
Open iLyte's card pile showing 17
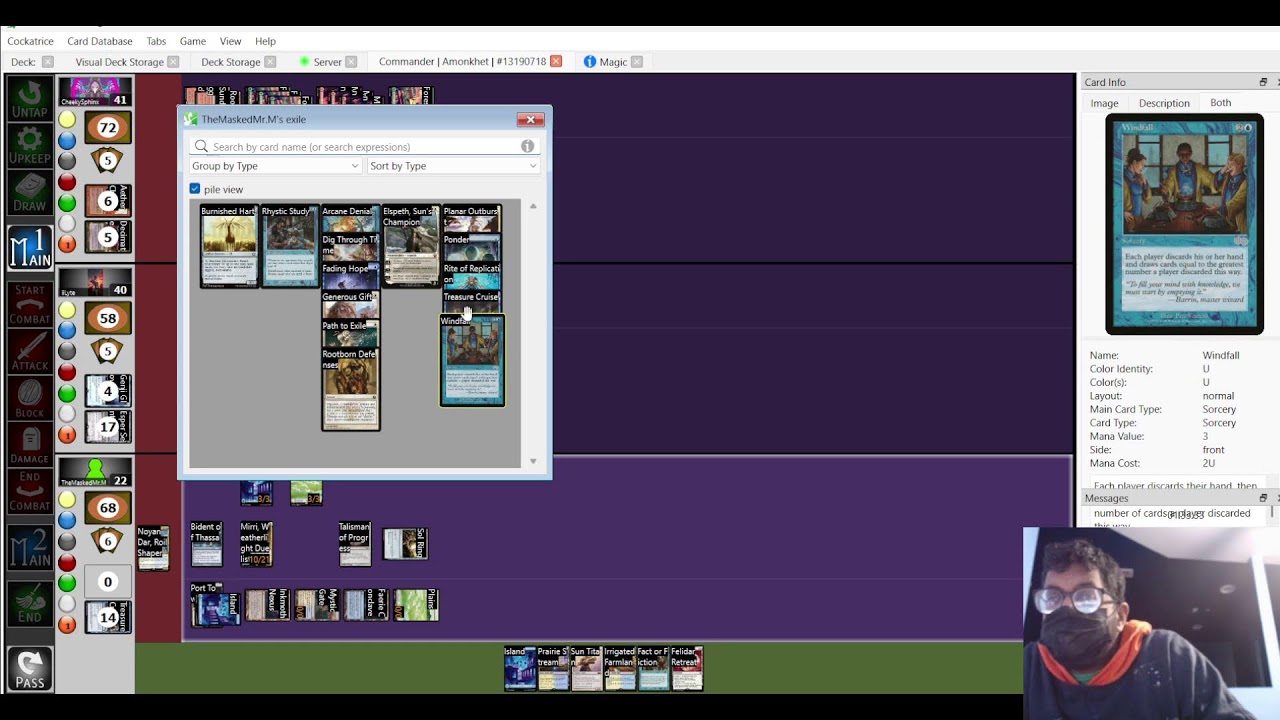[108, 427]
